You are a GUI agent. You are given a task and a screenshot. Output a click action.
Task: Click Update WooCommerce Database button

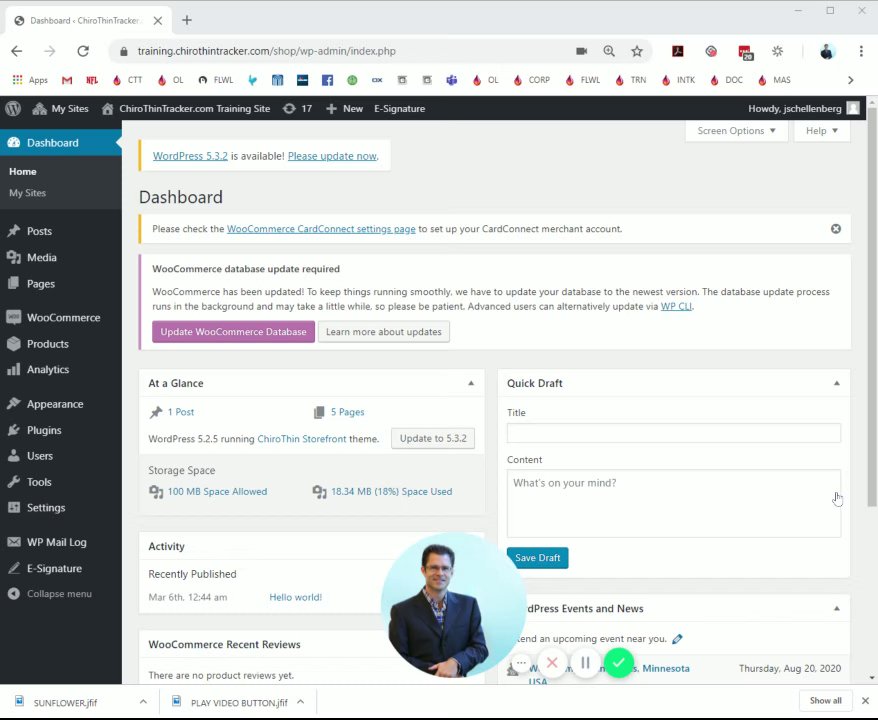[x=233, y=332]
